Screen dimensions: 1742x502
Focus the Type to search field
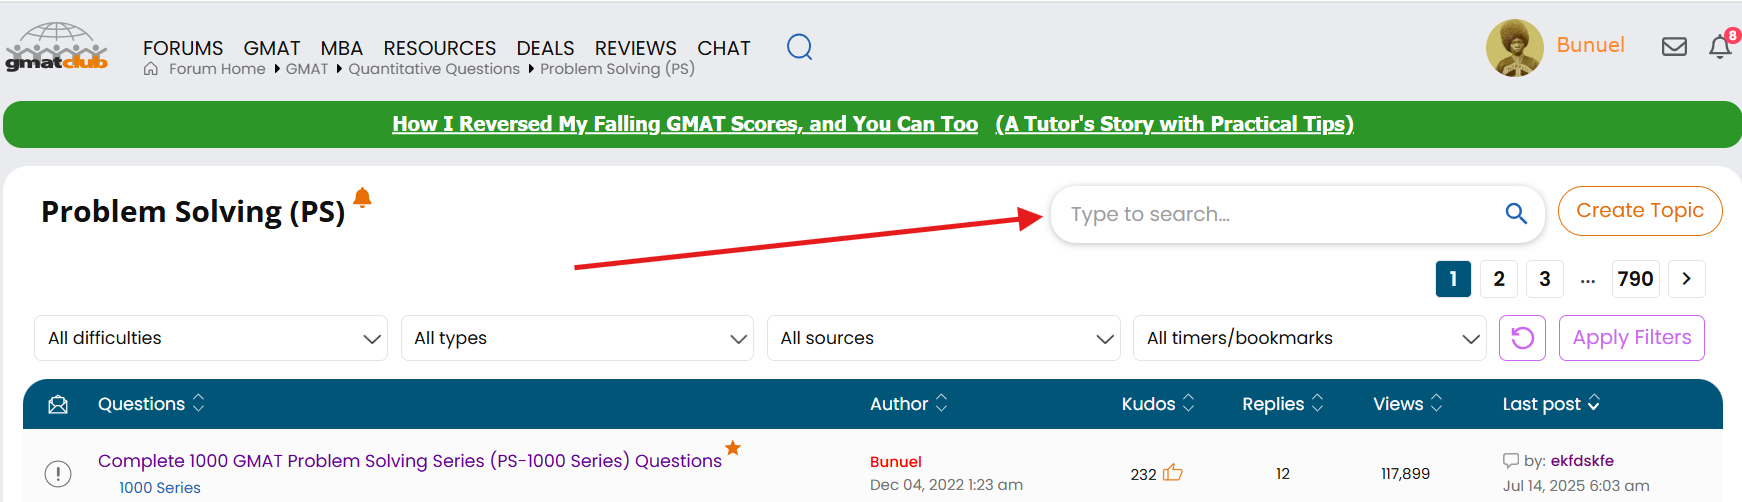pos(1280,214)
